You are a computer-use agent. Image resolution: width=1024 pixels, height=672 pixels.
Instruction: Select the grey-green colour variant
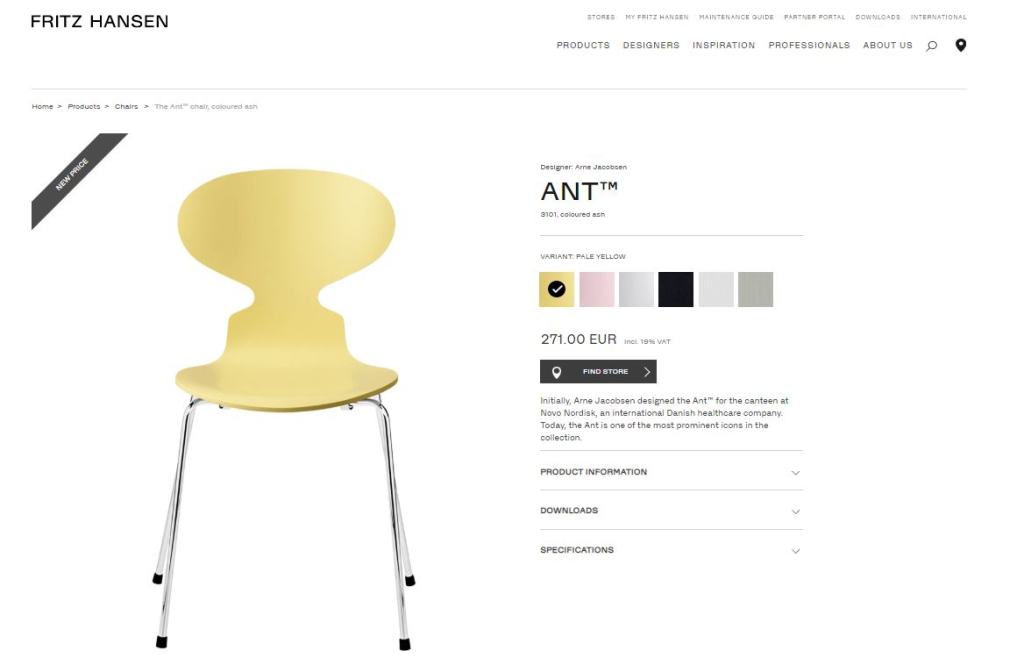[756, 289]
